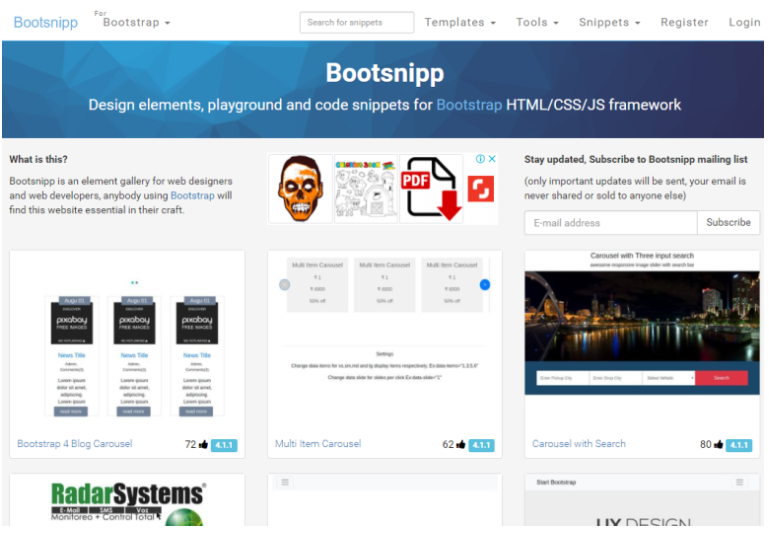Image resolution: width=769 pixels, height=534 pixels.
Task: Click thumbs-up icon on Multi Item Carousel
Action: 461,445
